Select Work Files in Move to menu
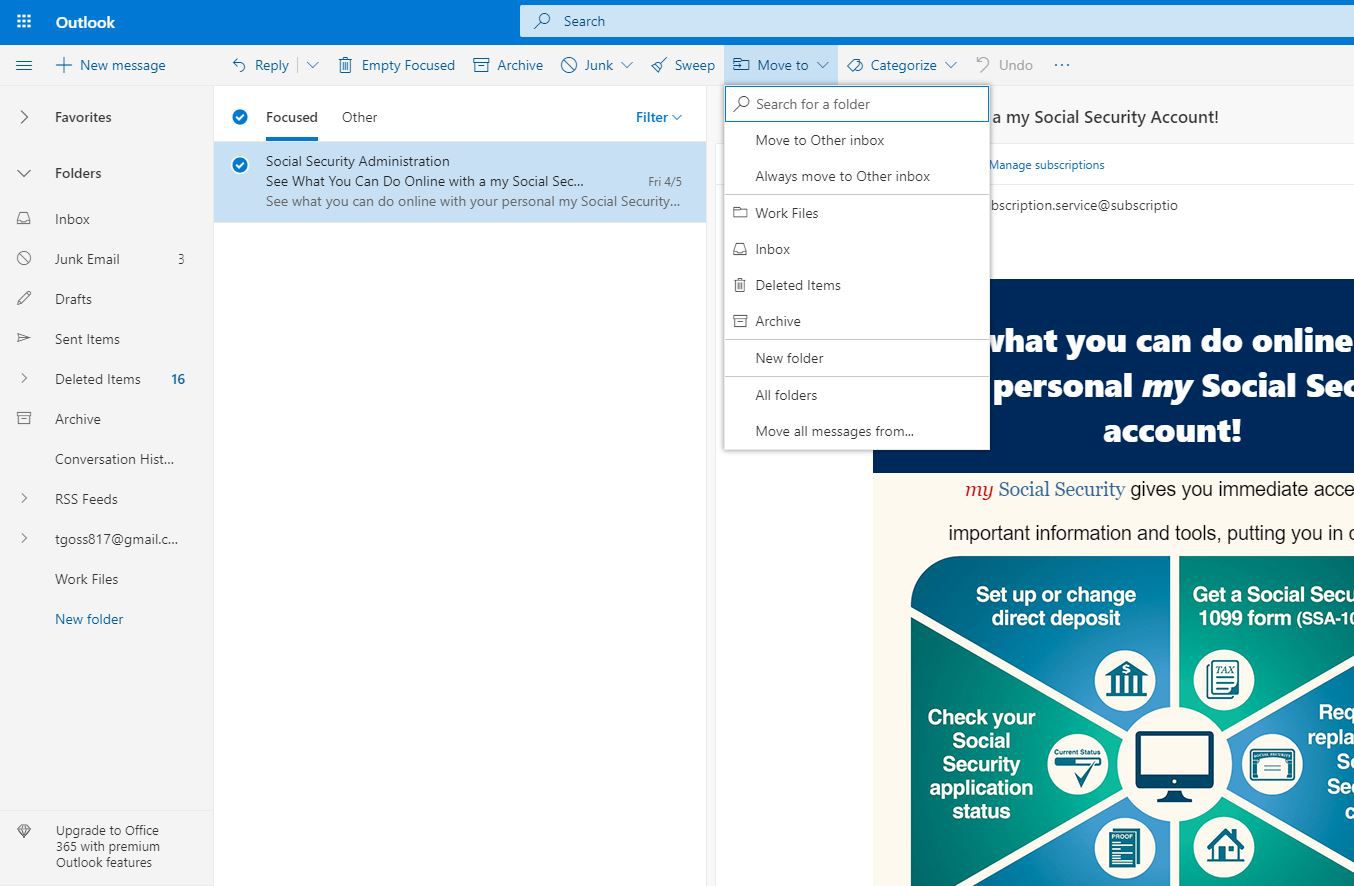This screenshot has width=1354, height=886. pyautogui.click(x=857, y=213)
